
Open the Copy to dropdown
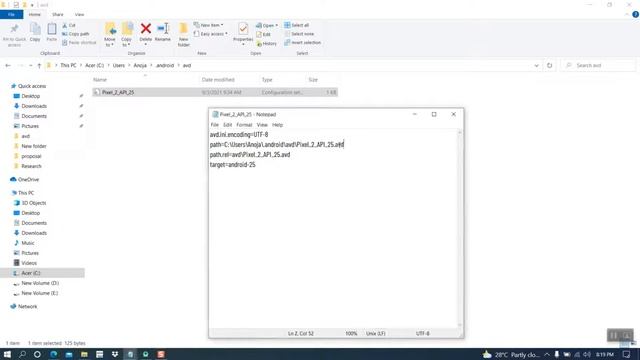[x=127, y=35]
